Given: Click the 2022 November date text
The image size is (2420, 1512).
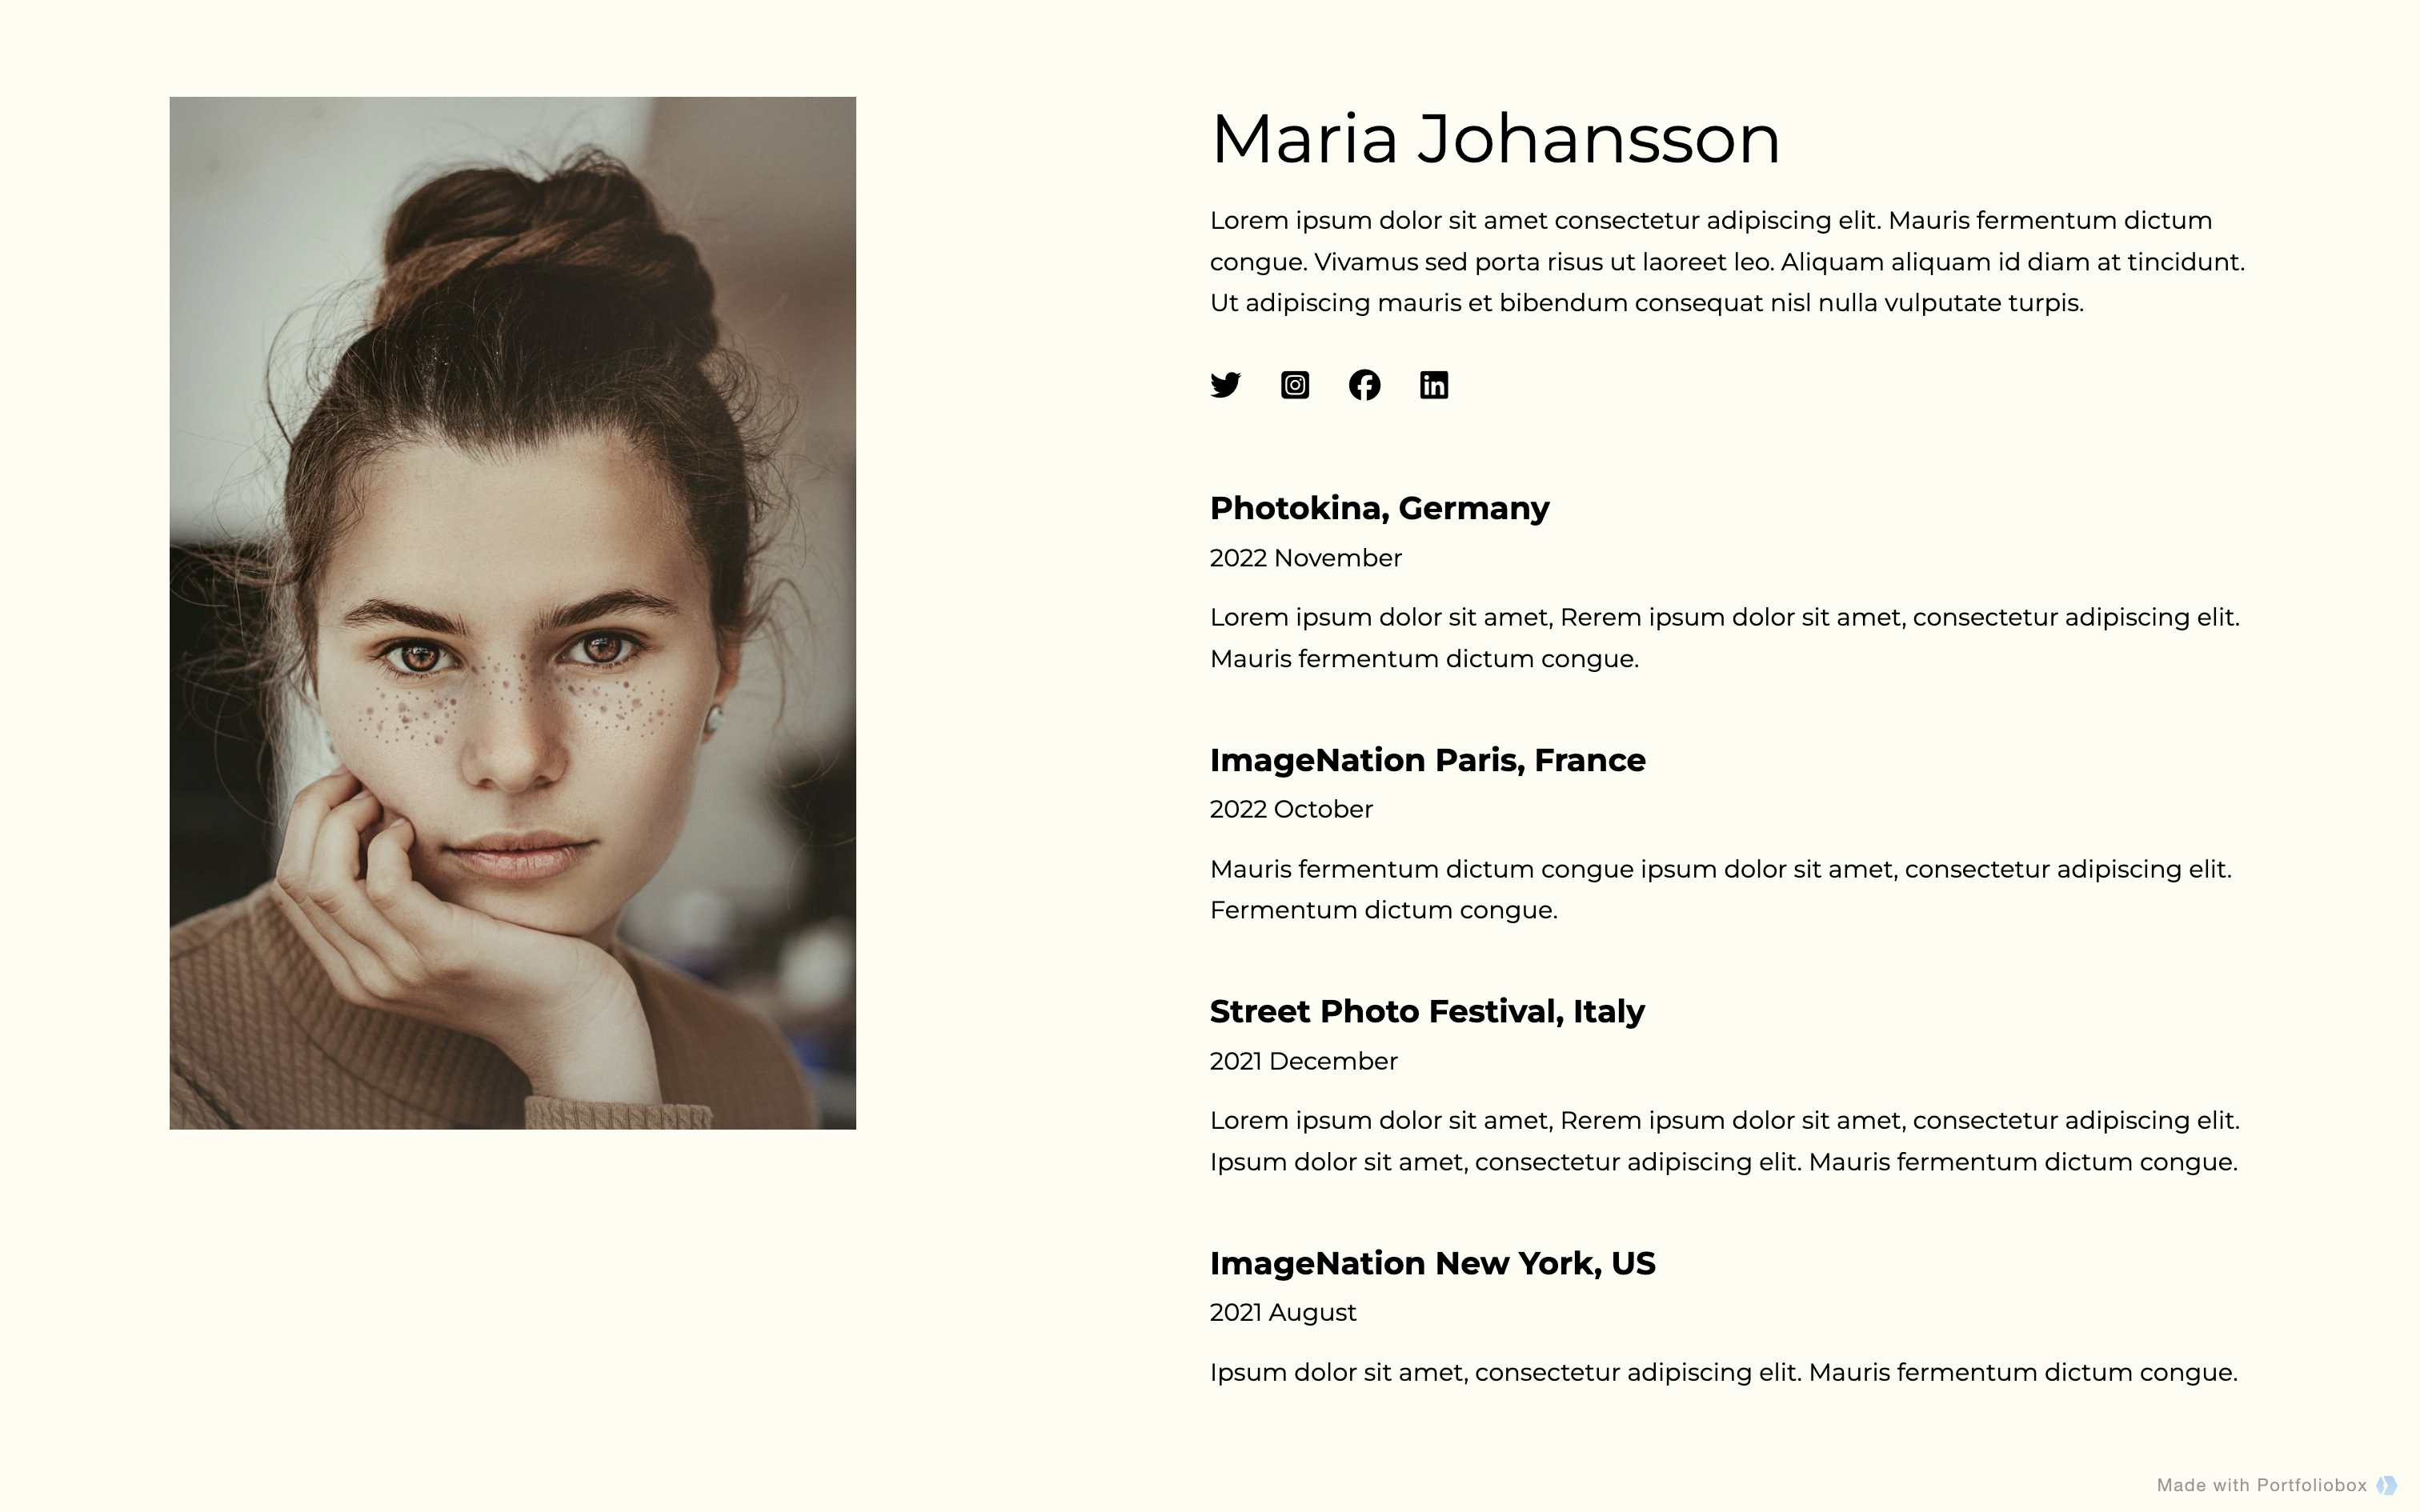Looking at the screenshot, I should tap(1305, 558).
